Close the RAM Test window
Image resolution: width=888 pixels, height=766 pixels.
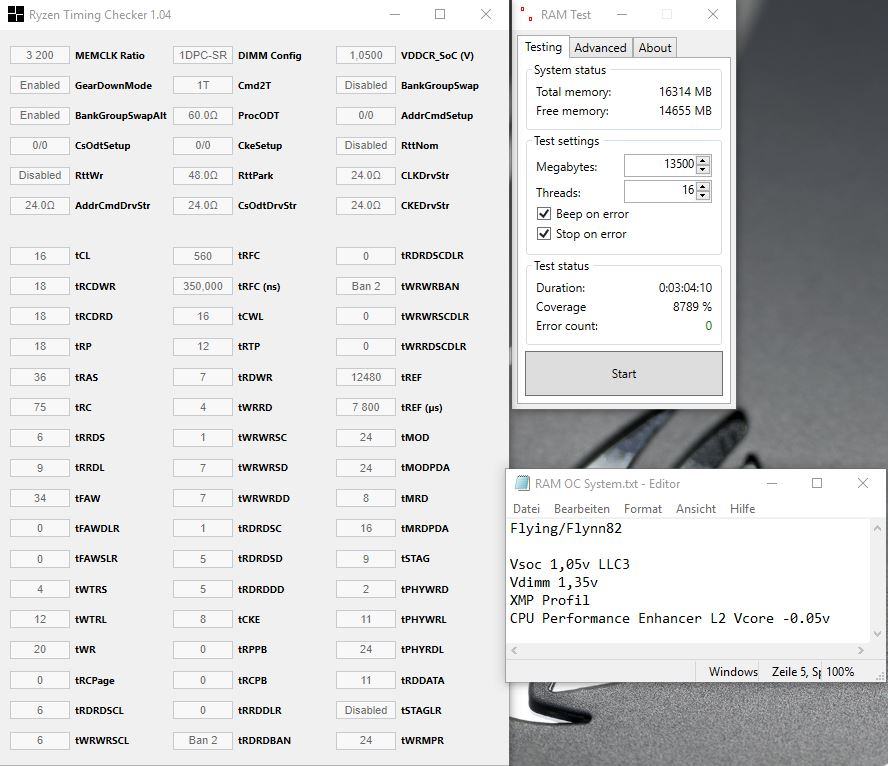[x=713, y=14]
